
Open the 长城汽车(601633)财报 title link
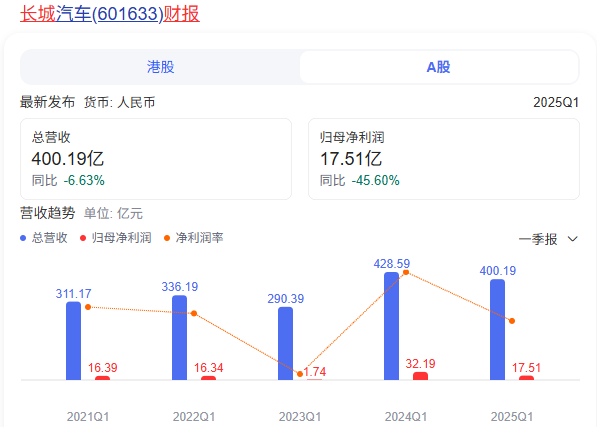(x=110, y=14)
